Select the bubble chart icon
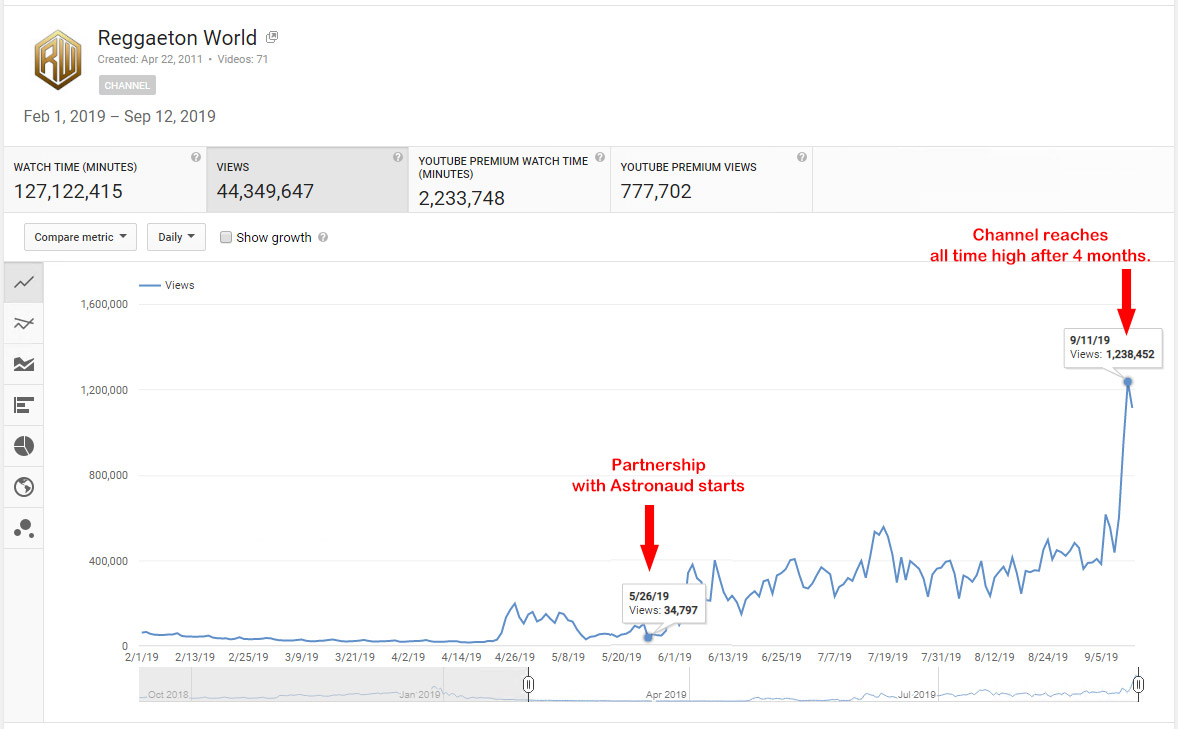The image size is (1178, 729). pyautogui.click(x=24, y=528)
